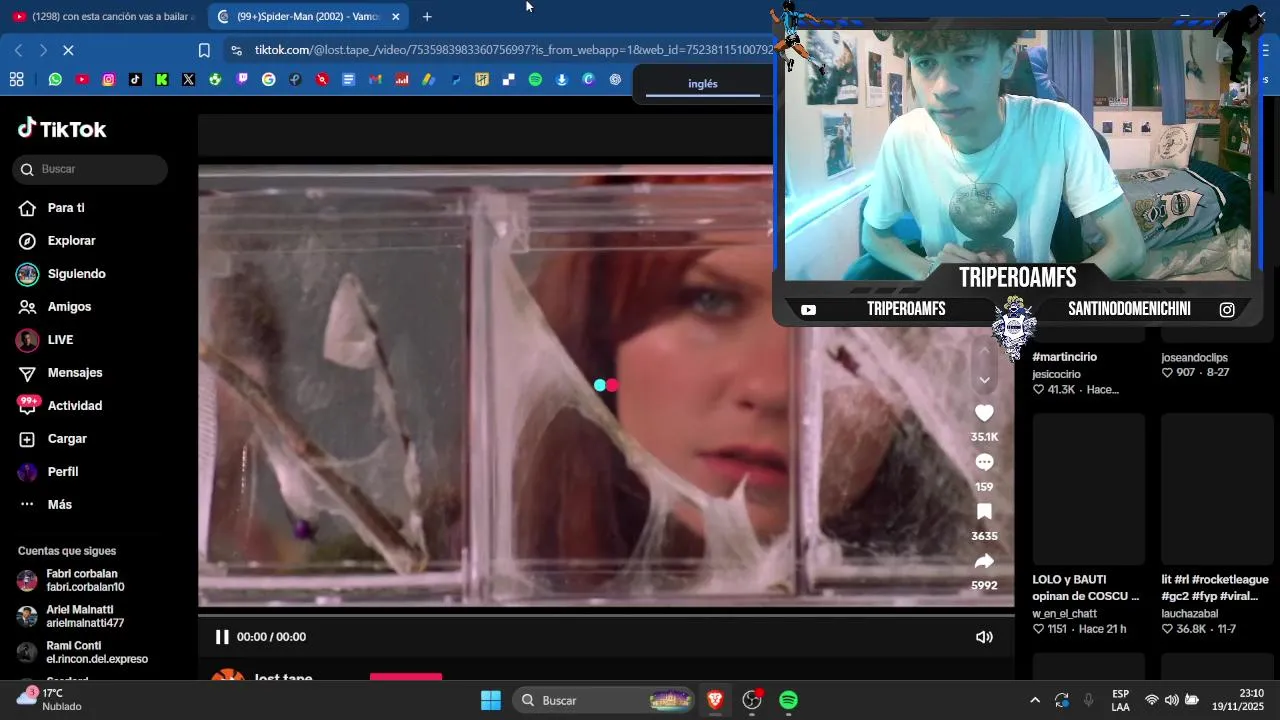Toggle video mute with speaker icon

click(984, 637)
